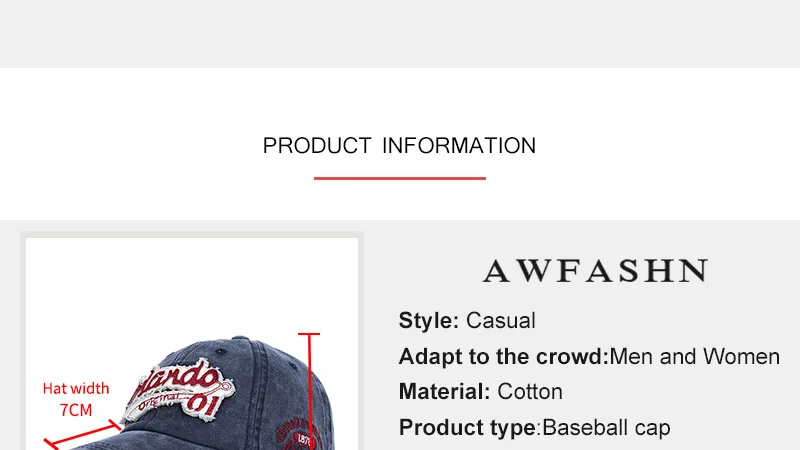Viewport: 800px width, 450px height.
Task: Select the Style: Casual text
Action: click(x=467, y=321)
